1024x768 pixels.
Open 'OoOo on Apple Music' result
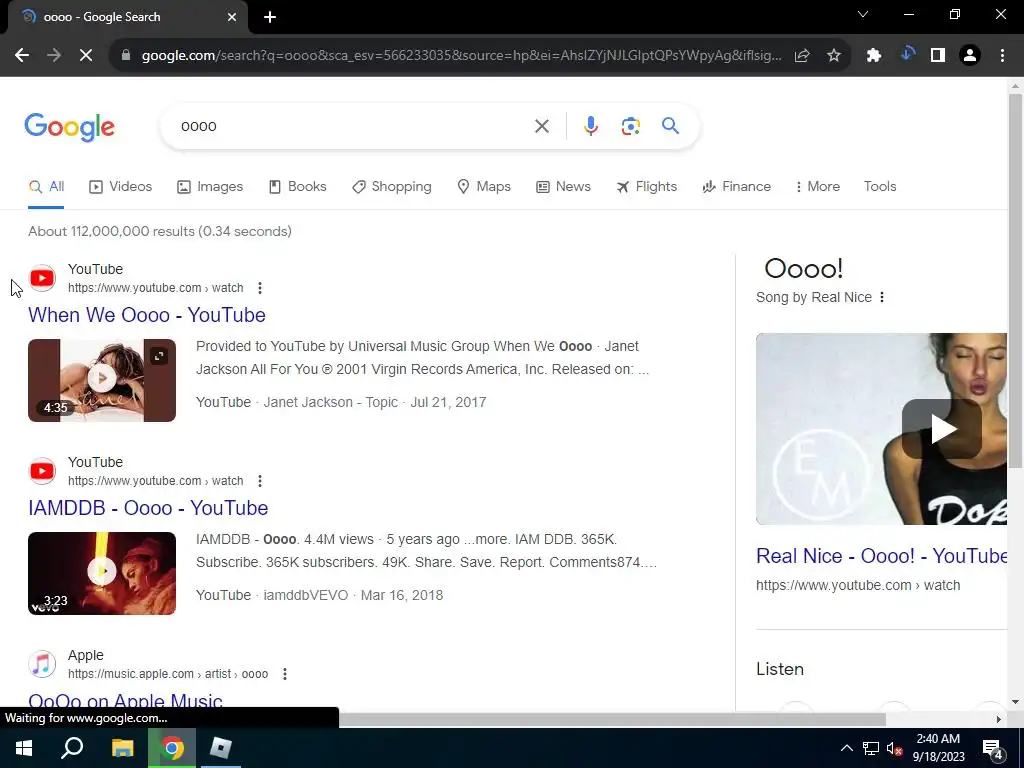pyautogui.click(x=125, y=700)
